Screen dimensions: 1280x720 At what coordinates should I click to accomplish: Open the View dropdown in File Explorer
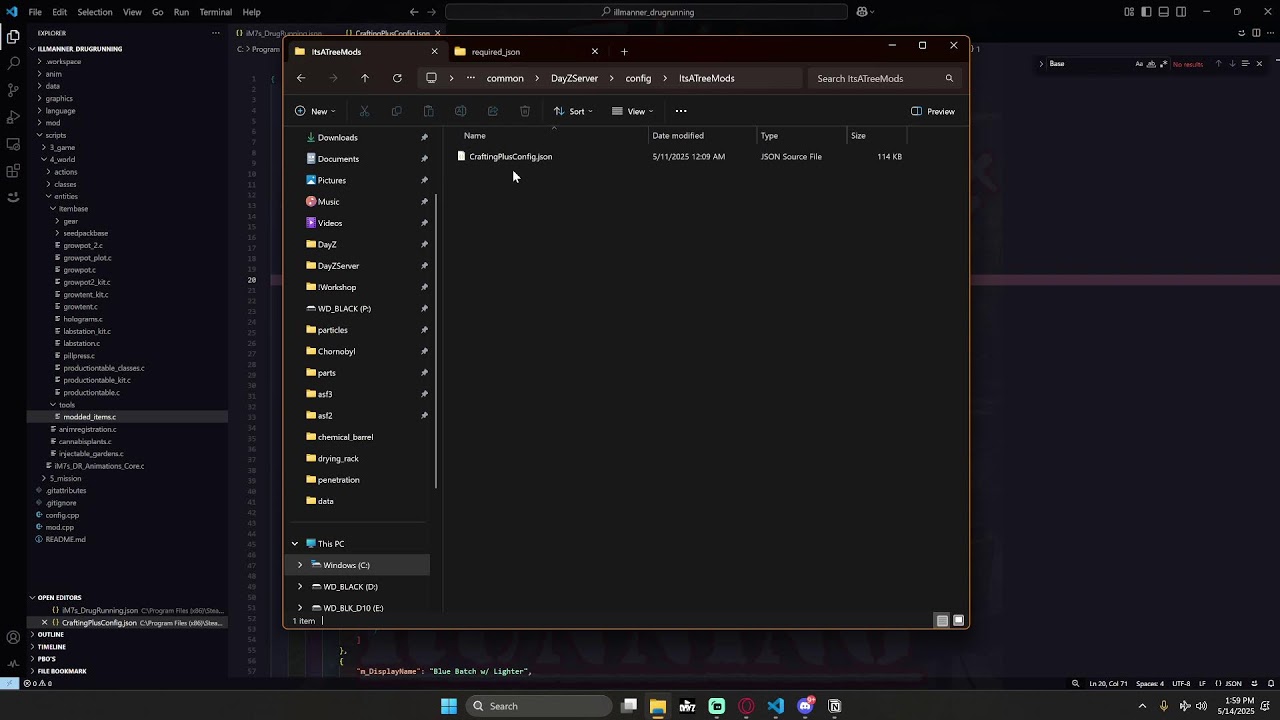click(633, 111)
